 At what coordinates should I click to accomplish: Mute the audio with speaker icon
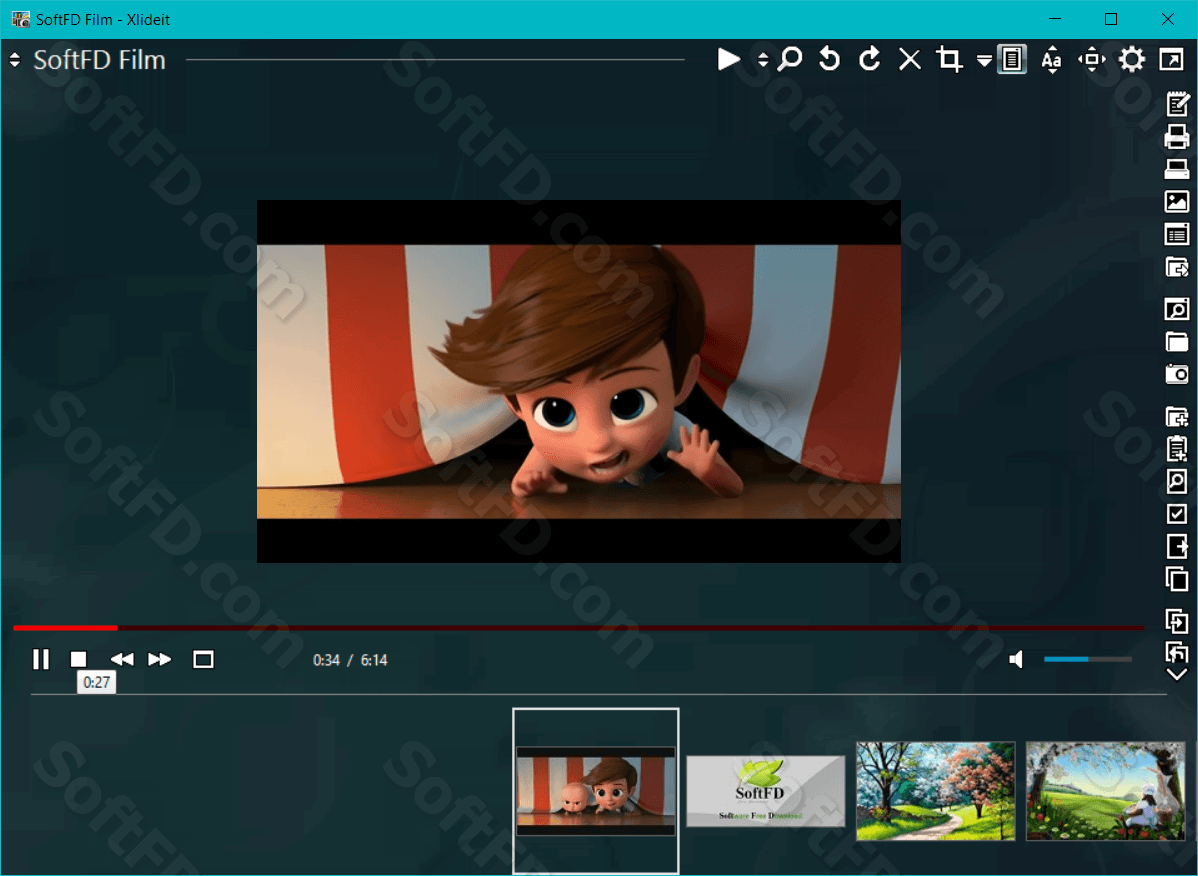[1016, 659]
